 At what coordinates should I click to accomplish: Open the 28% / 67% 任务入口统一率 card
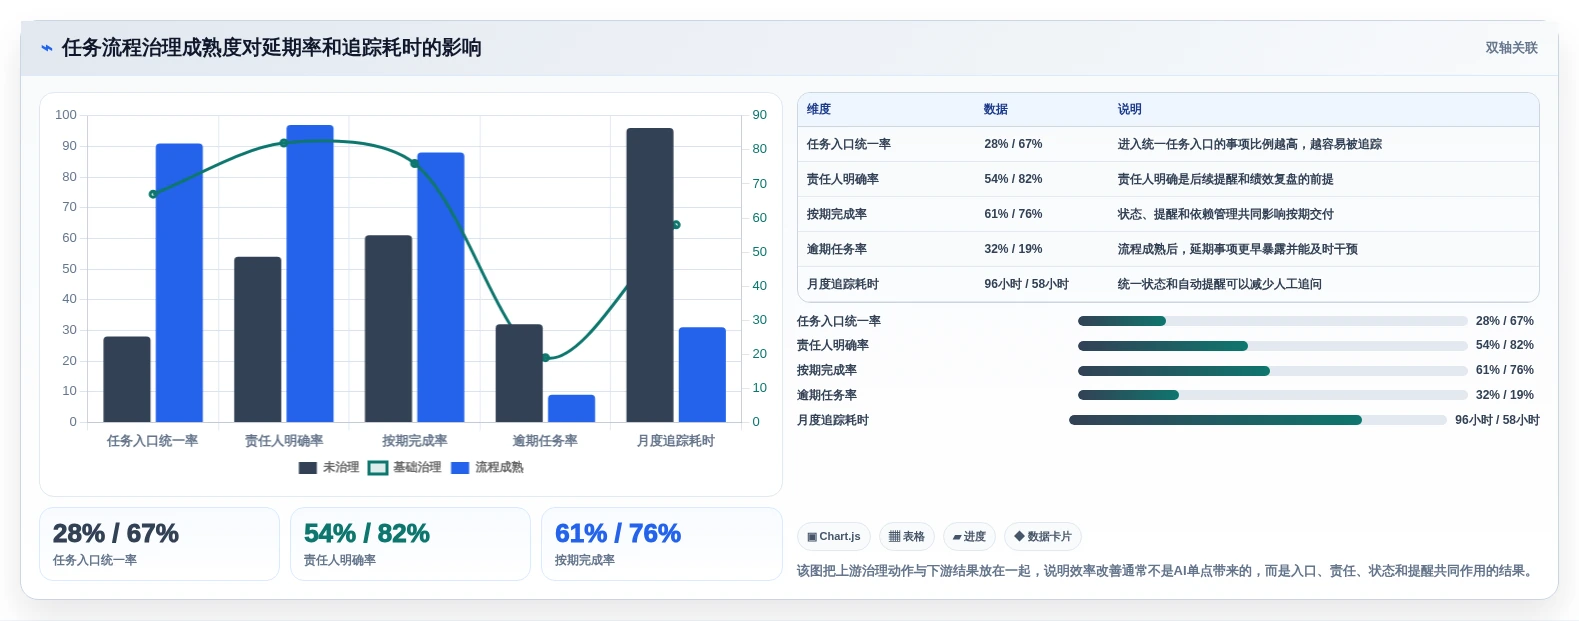(159, 544)
